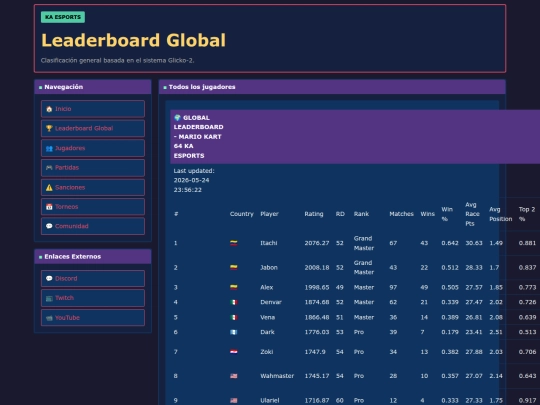Click player name Alex
This screenshot has height=405, width=540.
pyautogui.click(x=267, y=287)
